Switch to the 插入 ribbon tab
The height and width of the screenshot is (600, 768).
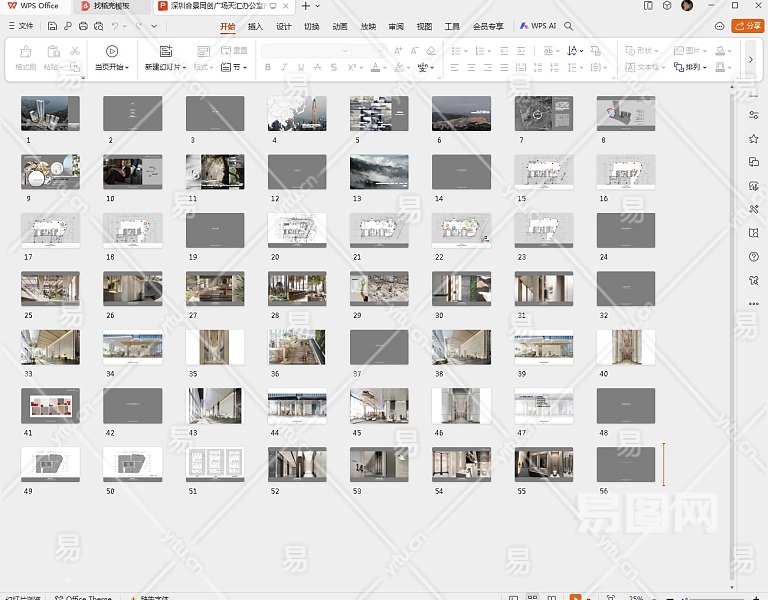[x=255, y=26]
